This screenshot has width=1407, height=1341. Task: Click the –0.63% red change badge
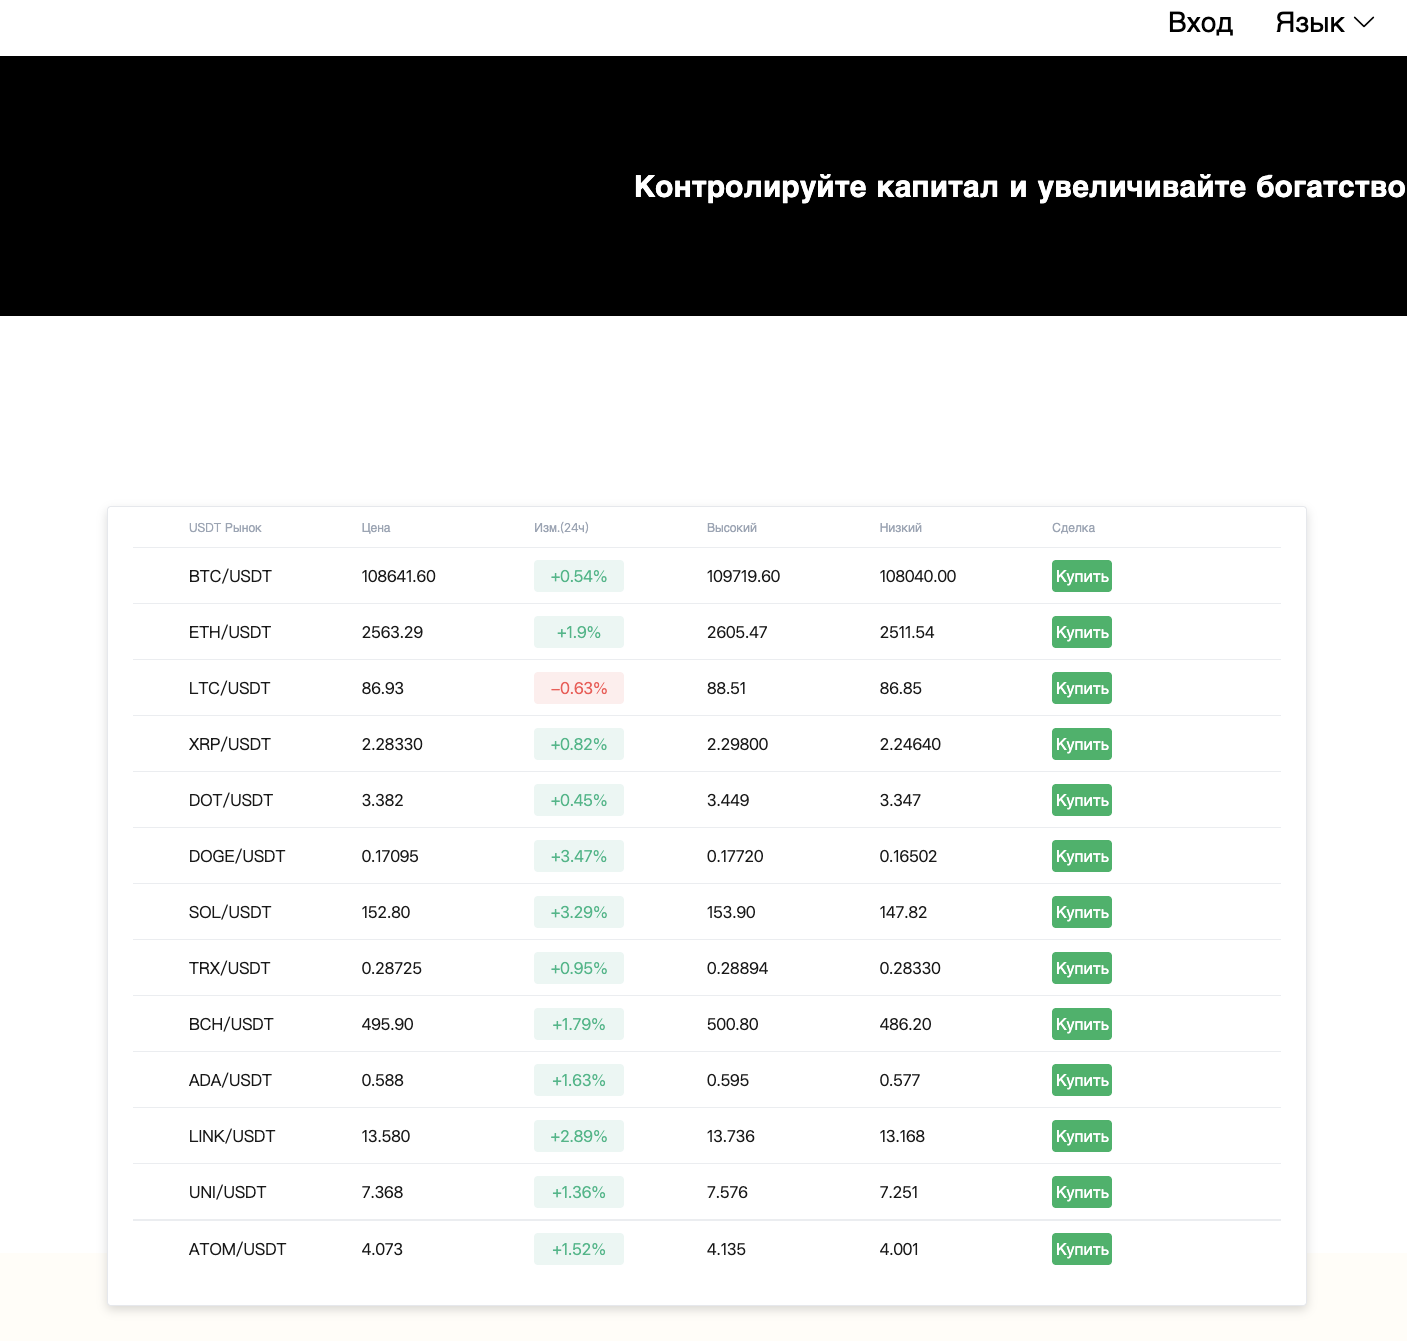(579, 688)
